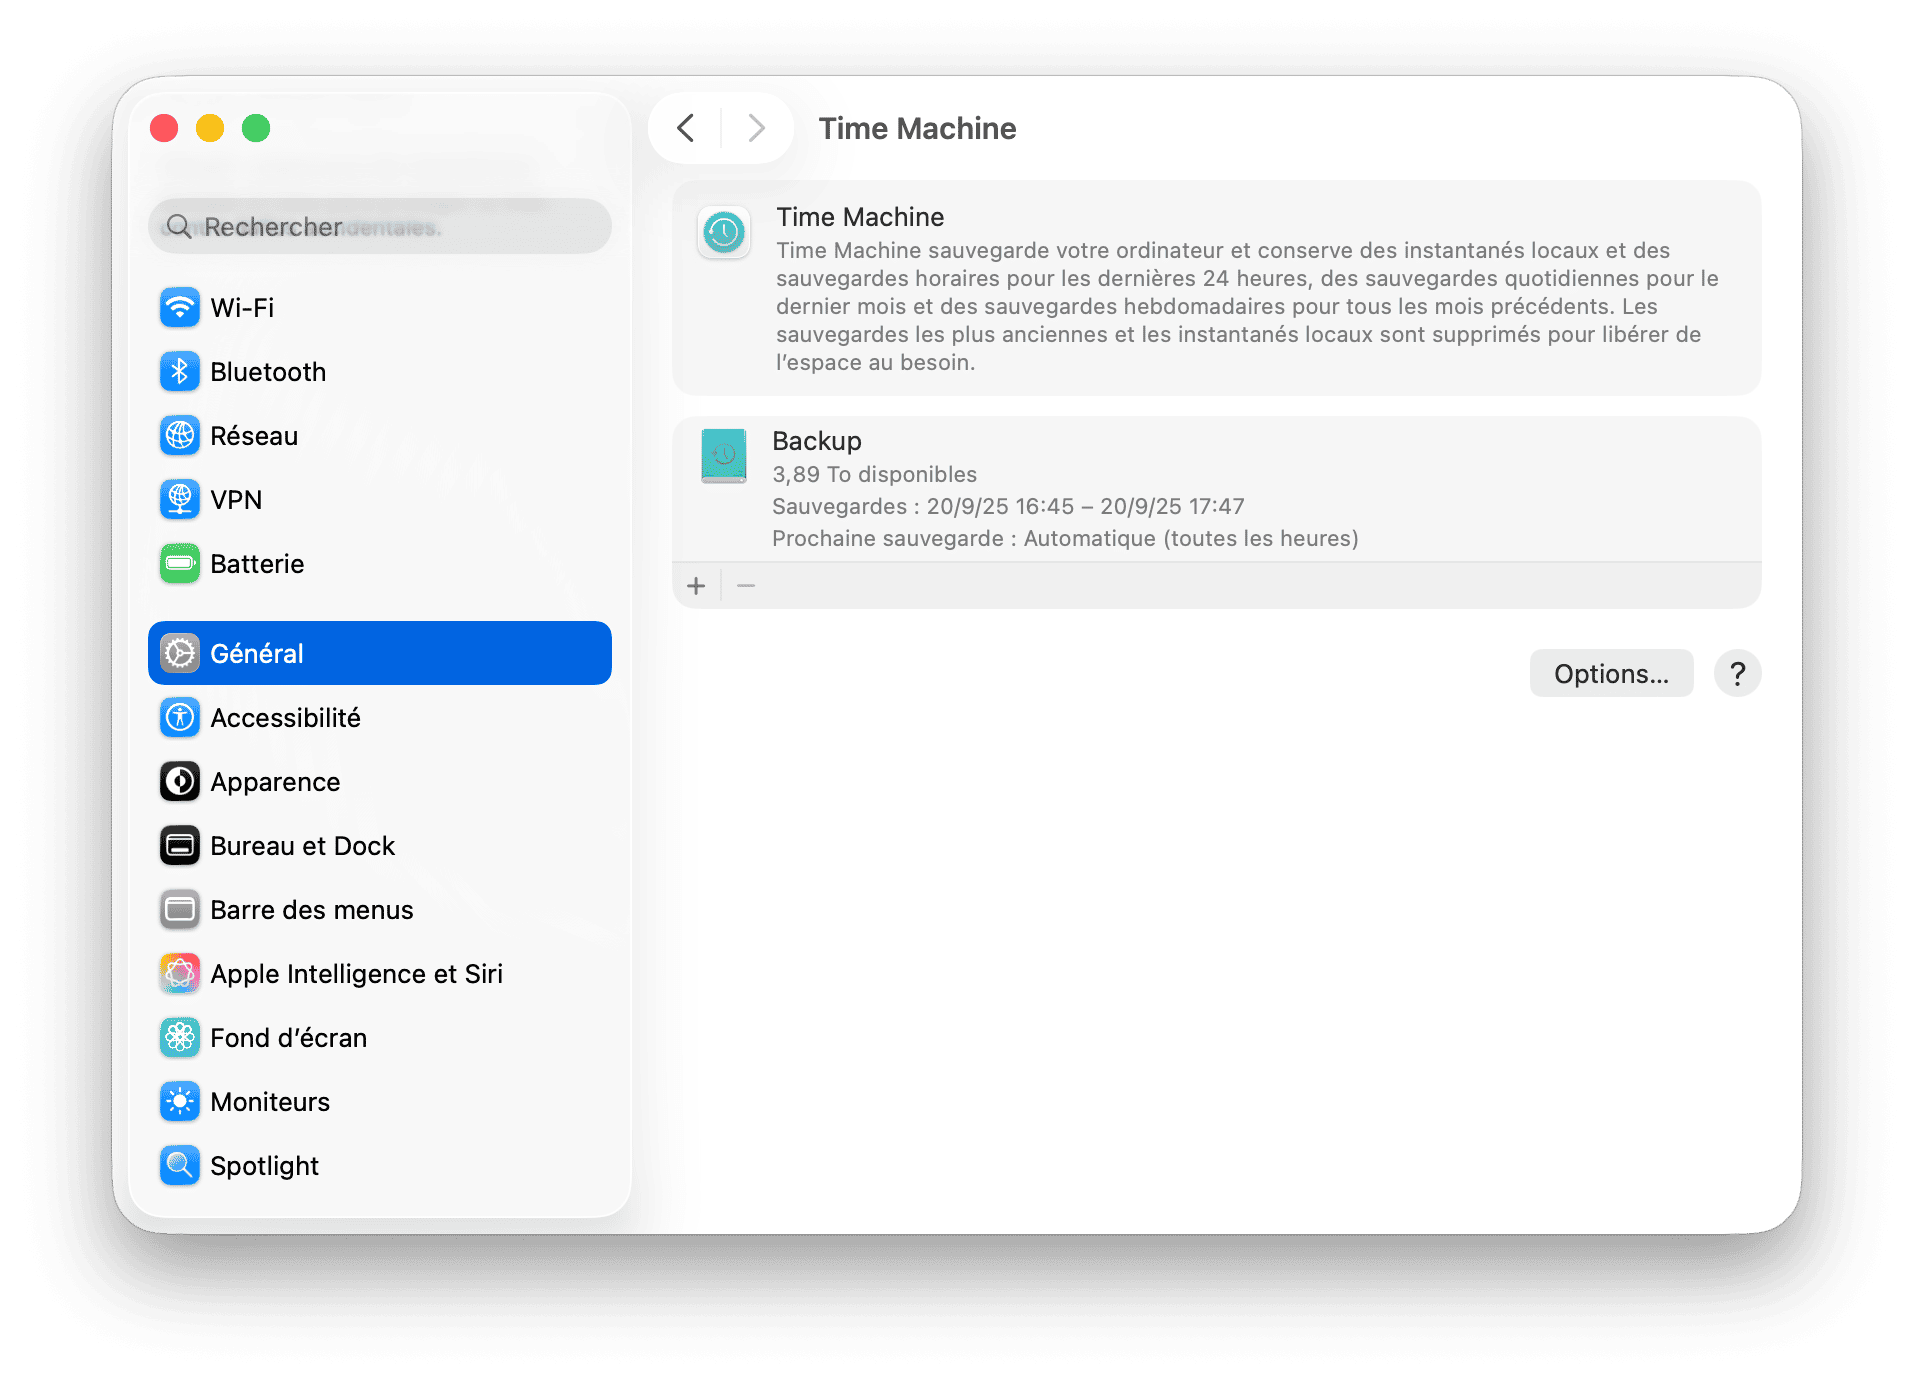This screenshot has height=1382, width=1914.
Task: Select Bureau et Dock settings
Action: click(302, 845)
